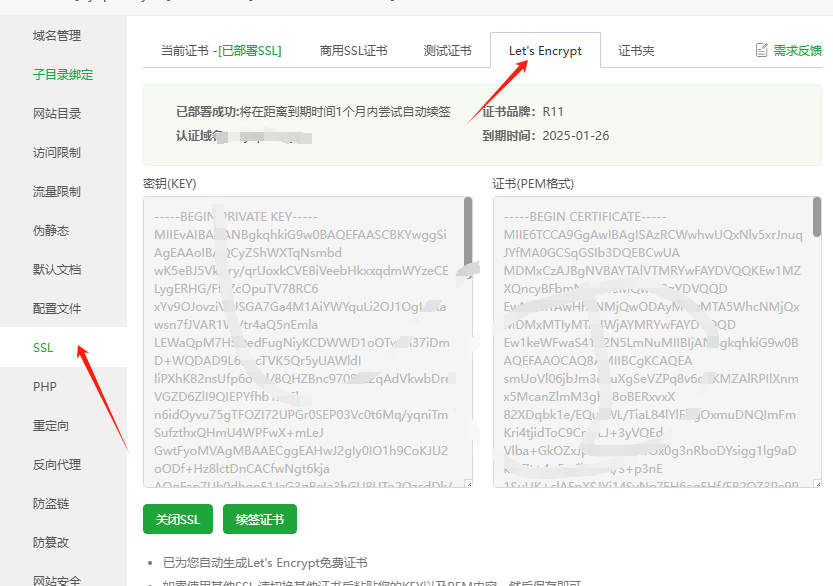Select the 测试证书 tab

[x=447, y=51]
